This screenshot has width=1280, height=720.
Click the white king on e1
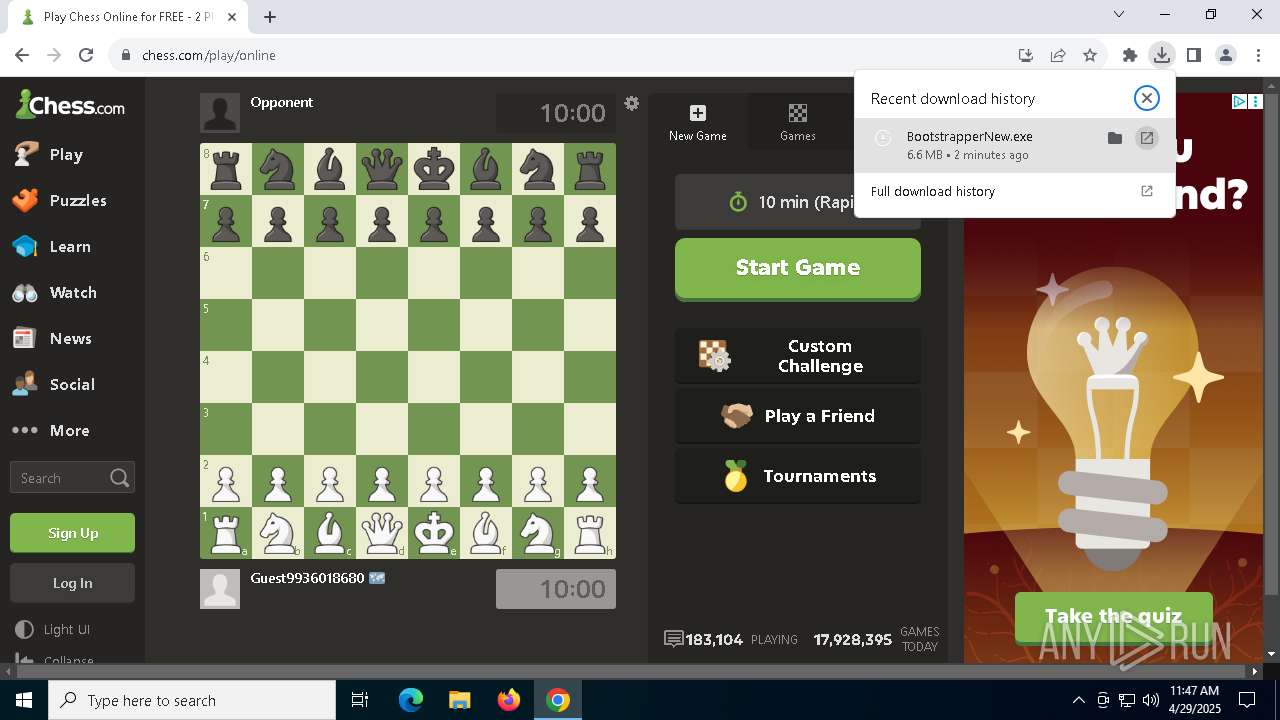[x=434, y=533]
